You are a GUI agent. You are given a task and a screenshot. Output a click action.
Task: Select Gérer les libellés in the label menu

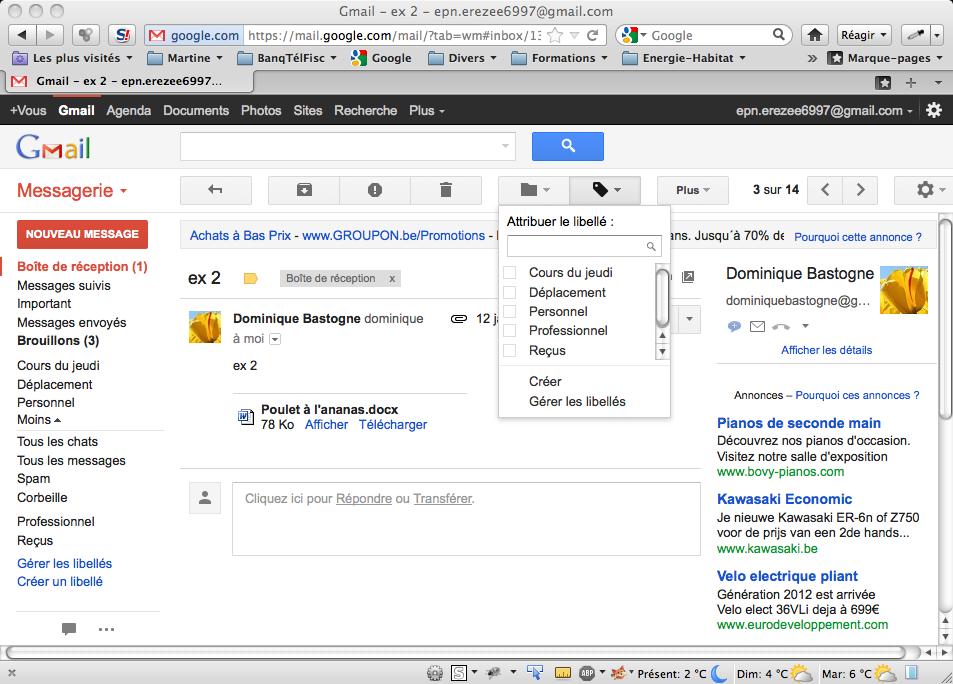[x=577, y=401]
